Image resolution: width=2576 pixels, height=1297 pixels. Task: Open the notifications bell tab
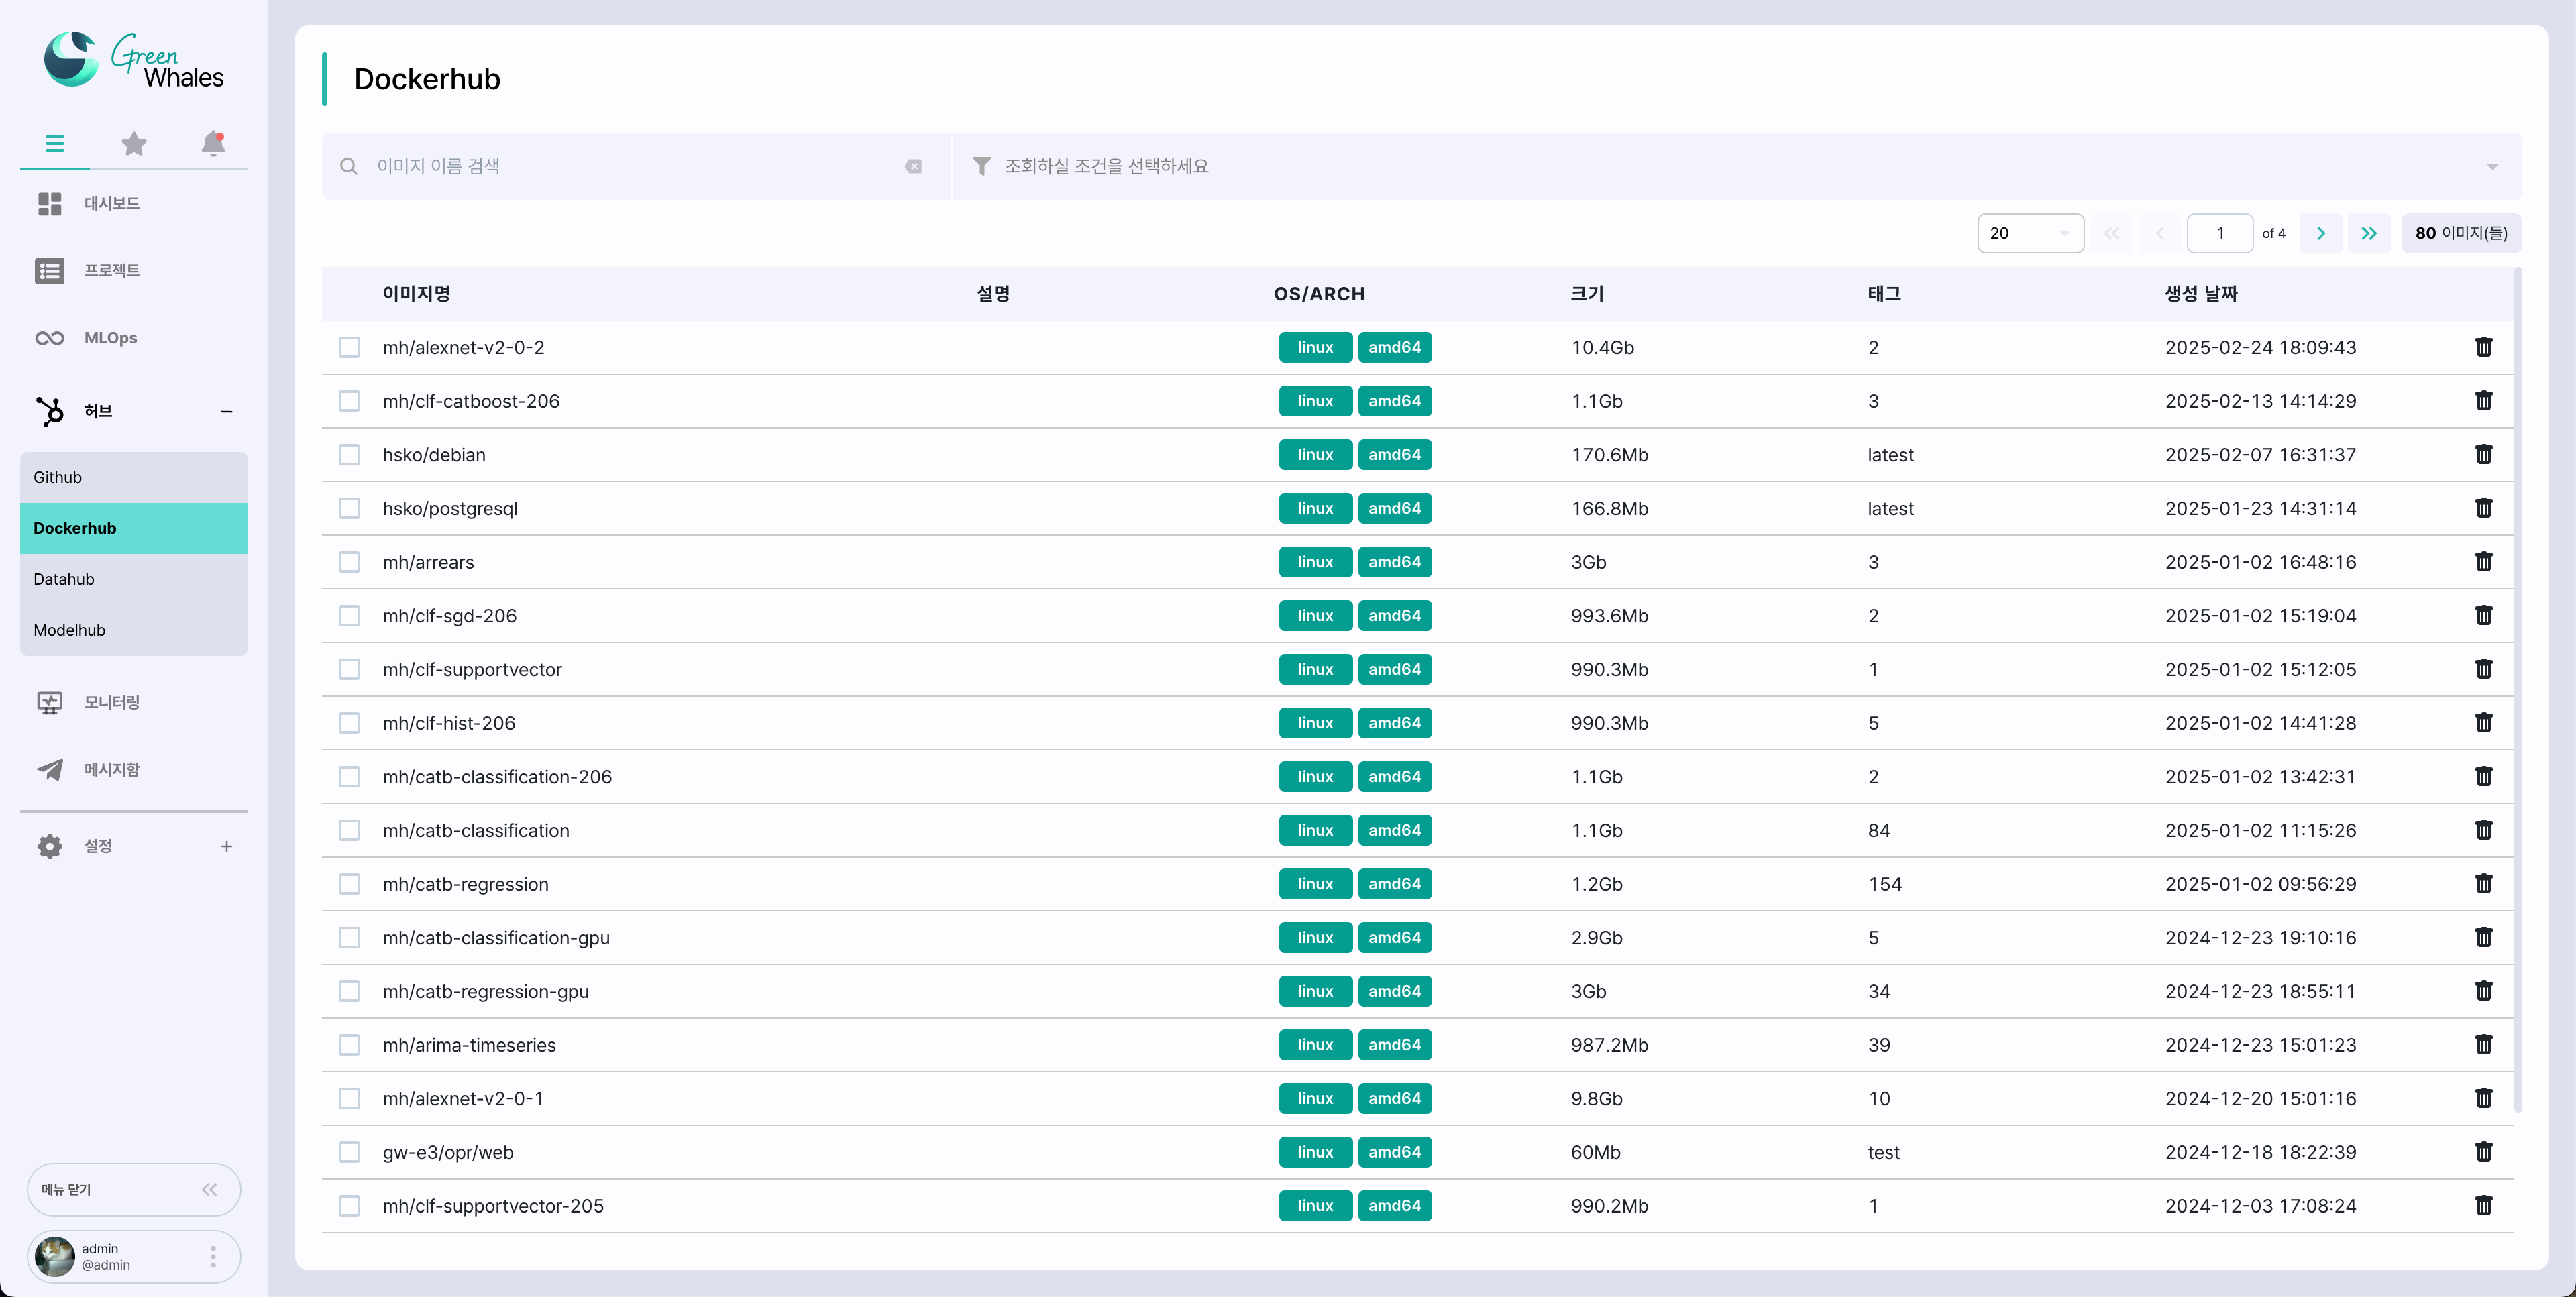(x=213, y=144)
